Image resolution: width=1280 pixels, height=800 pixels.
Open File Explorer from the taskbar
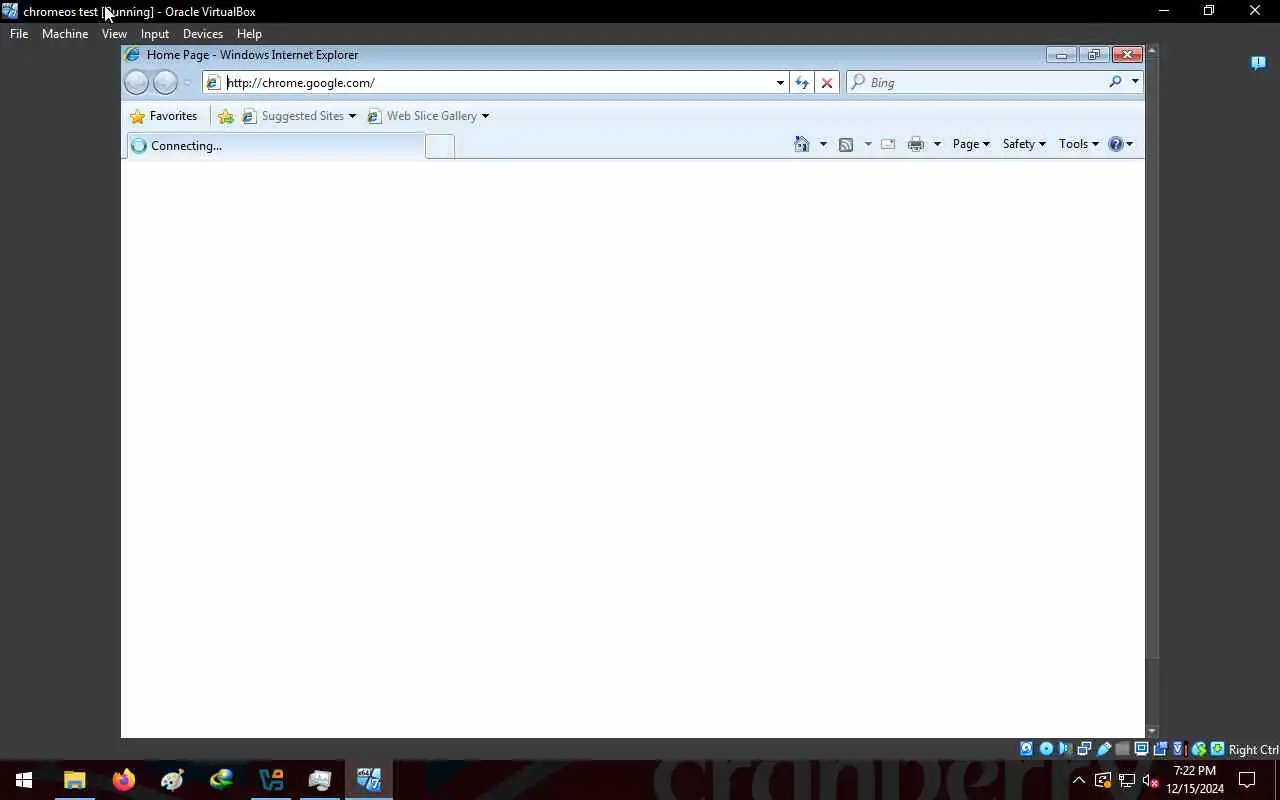click(74, 780)
